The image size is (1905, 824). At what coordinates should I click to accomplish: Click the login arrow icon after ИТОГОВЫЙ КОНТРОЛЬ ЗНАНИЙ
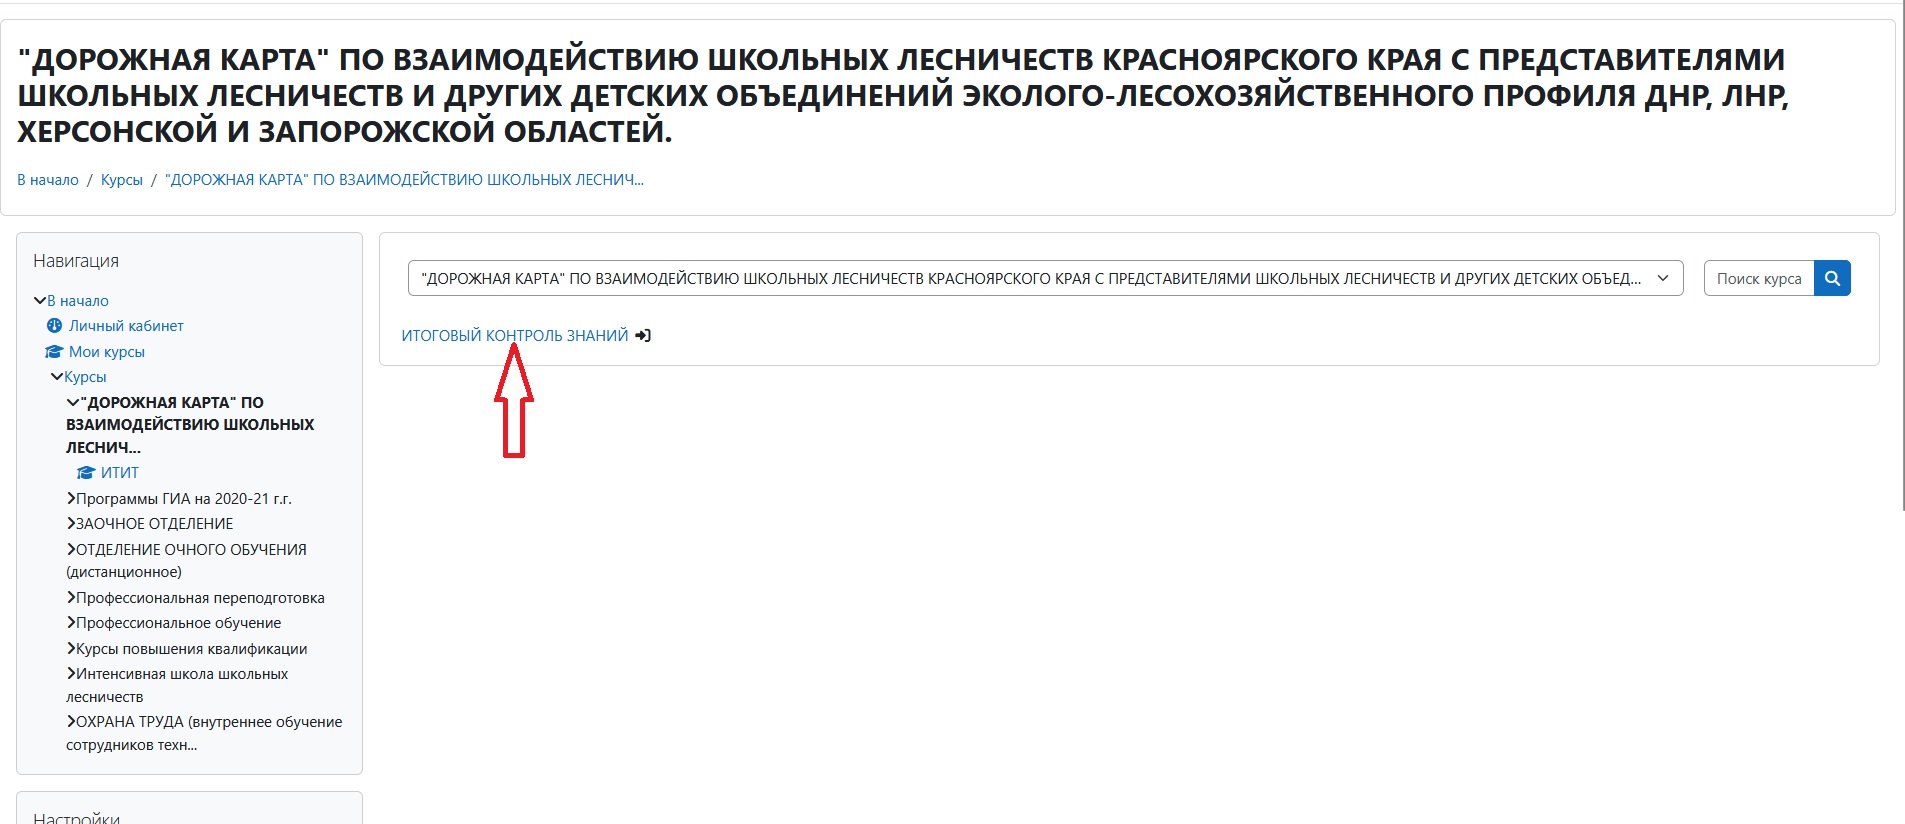pos(643,336)
